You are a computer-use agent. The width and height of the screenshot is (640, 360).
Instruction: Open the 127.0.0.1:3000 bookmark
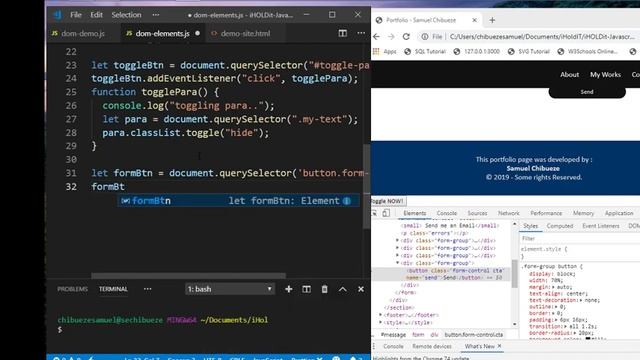[476, 51]
